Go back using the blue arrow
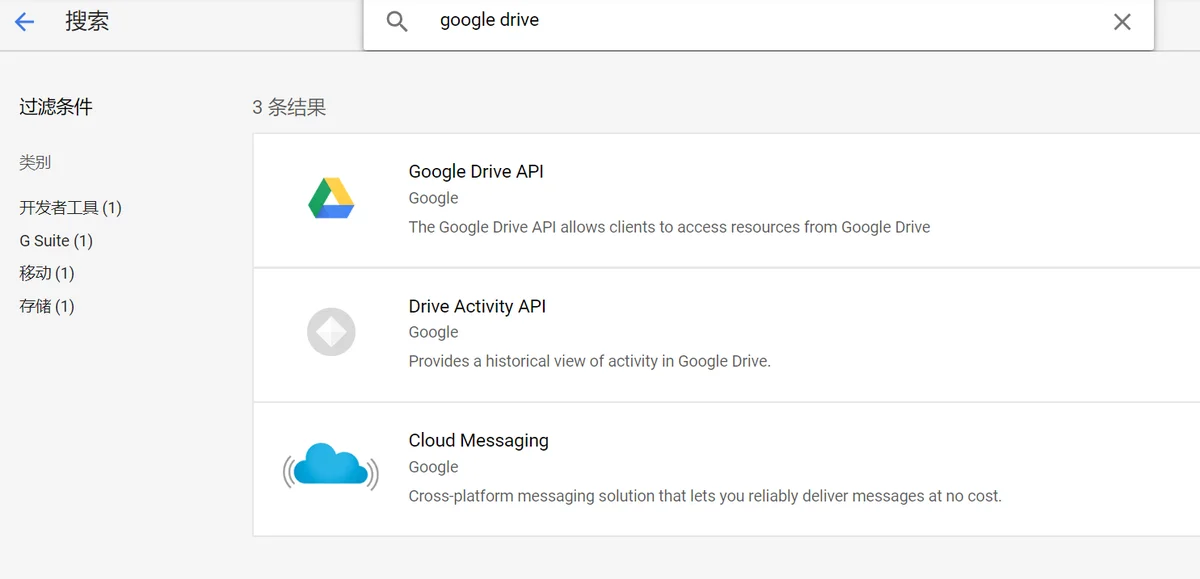Screen dimensions: 1200x579 pos(25,21)
